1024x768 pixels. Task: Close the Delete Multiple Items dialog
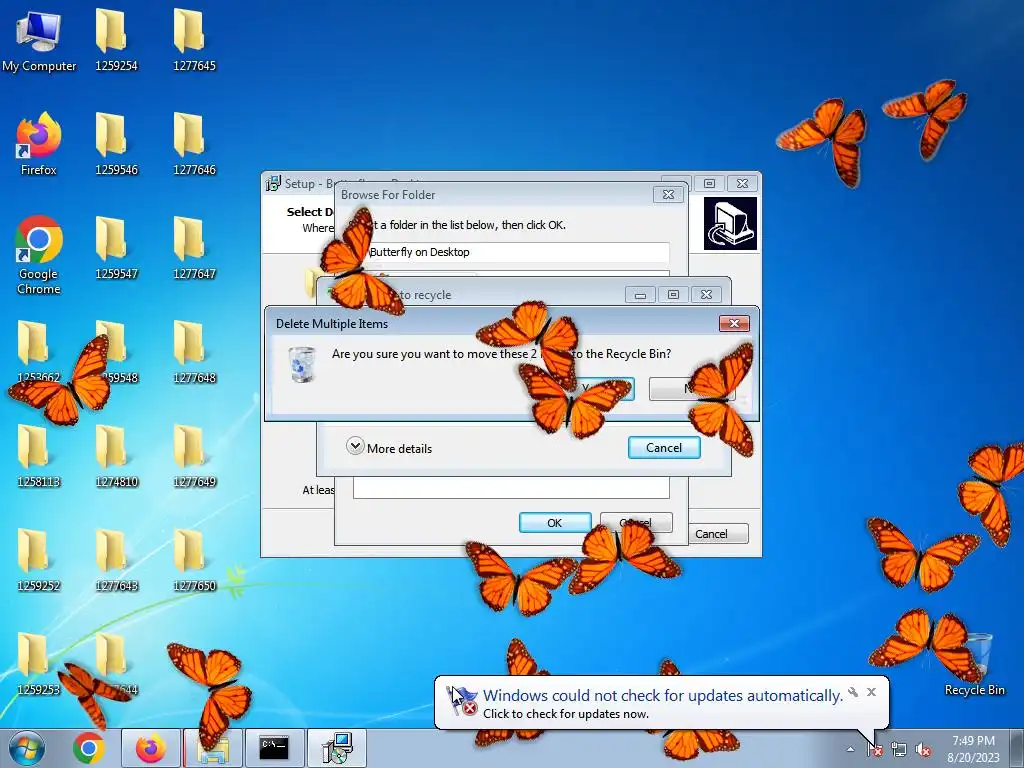click(734, 323)
